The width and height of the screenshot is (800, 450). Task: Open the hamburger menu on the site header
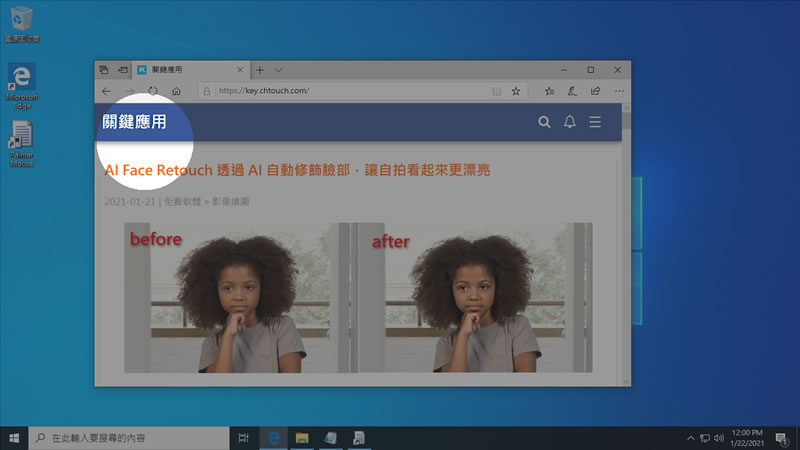[595, 122]
